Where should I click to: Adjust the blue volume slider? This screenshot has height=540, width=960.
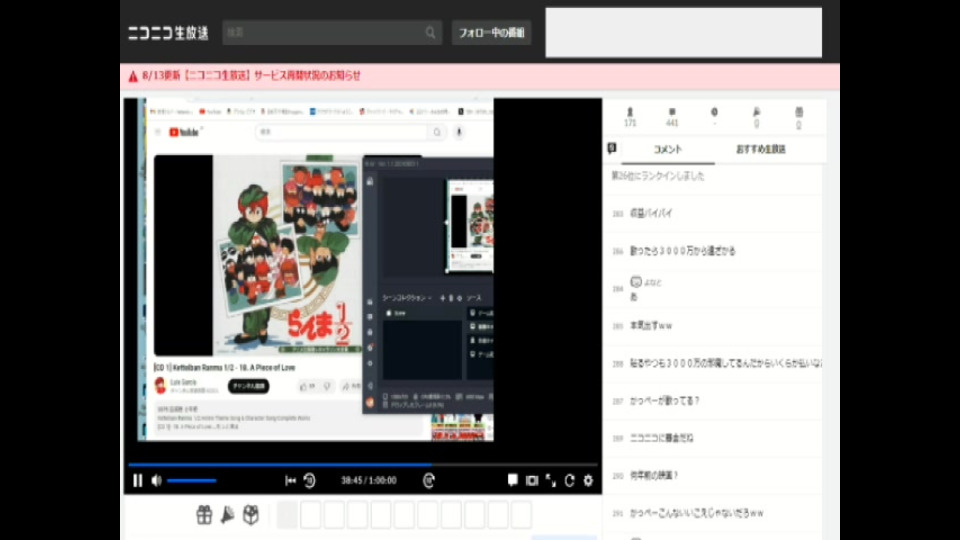click(x=192, y=481)
